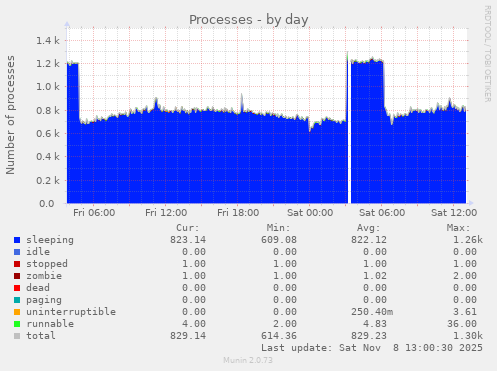Screen dimensions: 497x371
Task: Click the 'Fri 12:00' time axis label
Action: pyautogui.click(x=166, y=213)
